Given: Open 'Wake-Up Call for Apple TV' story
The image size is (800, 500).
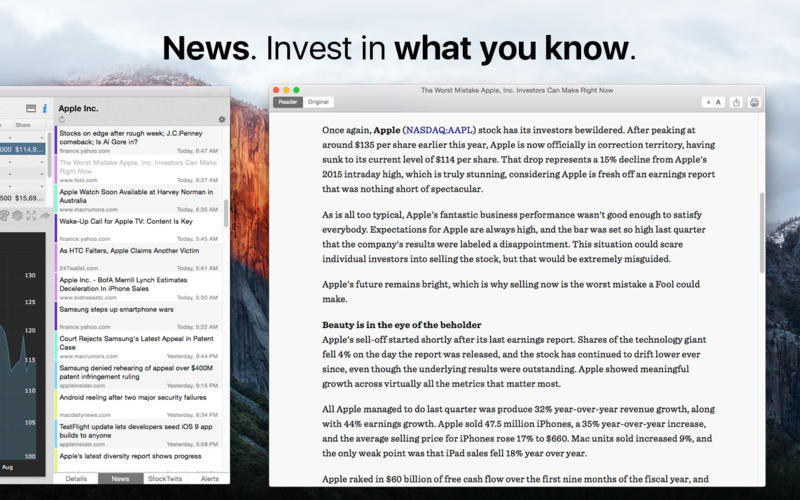Looking at the screenshot, I should [138, 229].
